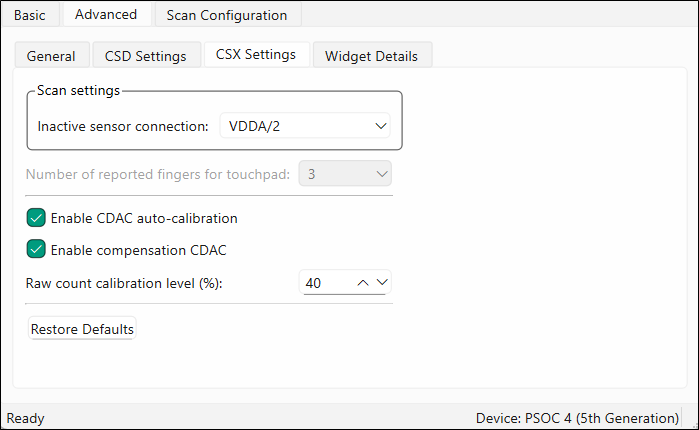Image resolution: width=699 pixels, height=430 pixels.
Task: Increase raw count calibration level
Action: 363,283
